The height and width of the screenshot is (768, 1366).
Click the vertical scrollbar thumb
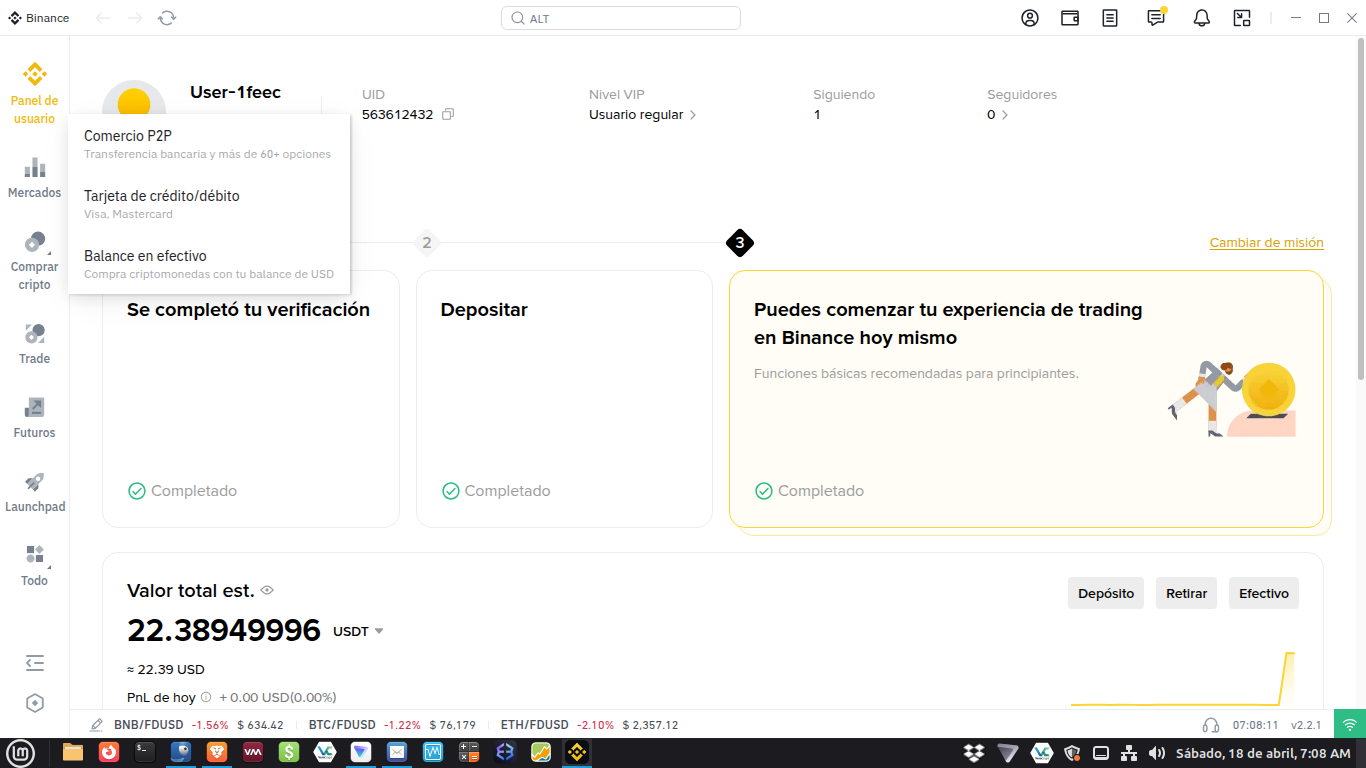(x=1360, y=208)
